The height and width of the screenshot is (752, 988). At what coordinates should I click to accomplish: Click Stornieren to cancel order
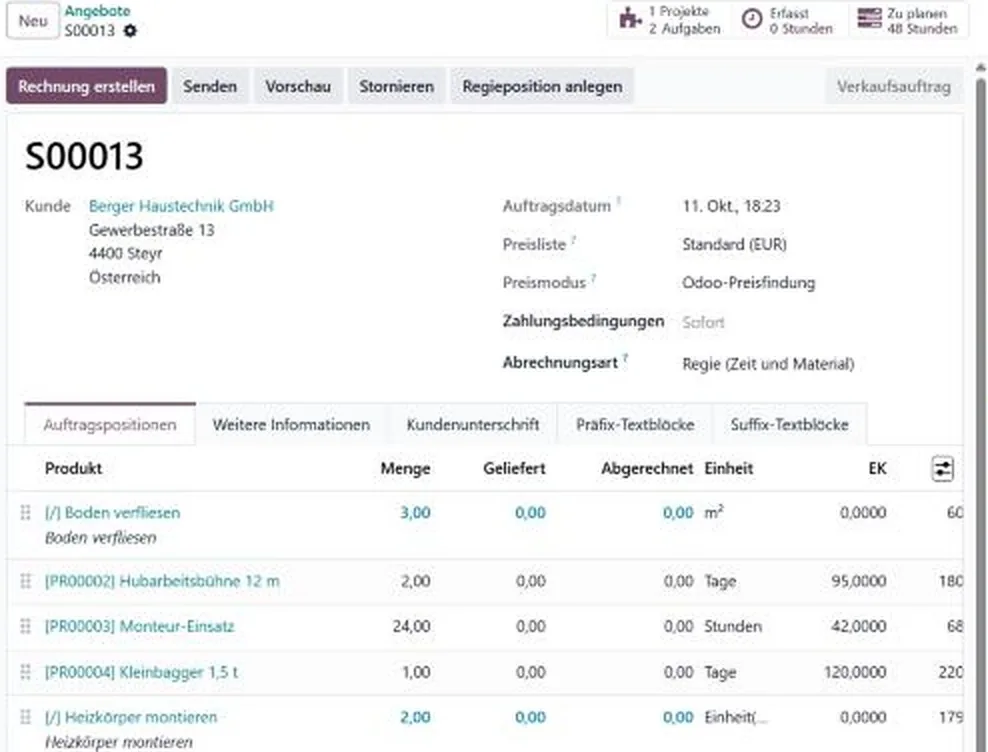[x=396, y=86]
